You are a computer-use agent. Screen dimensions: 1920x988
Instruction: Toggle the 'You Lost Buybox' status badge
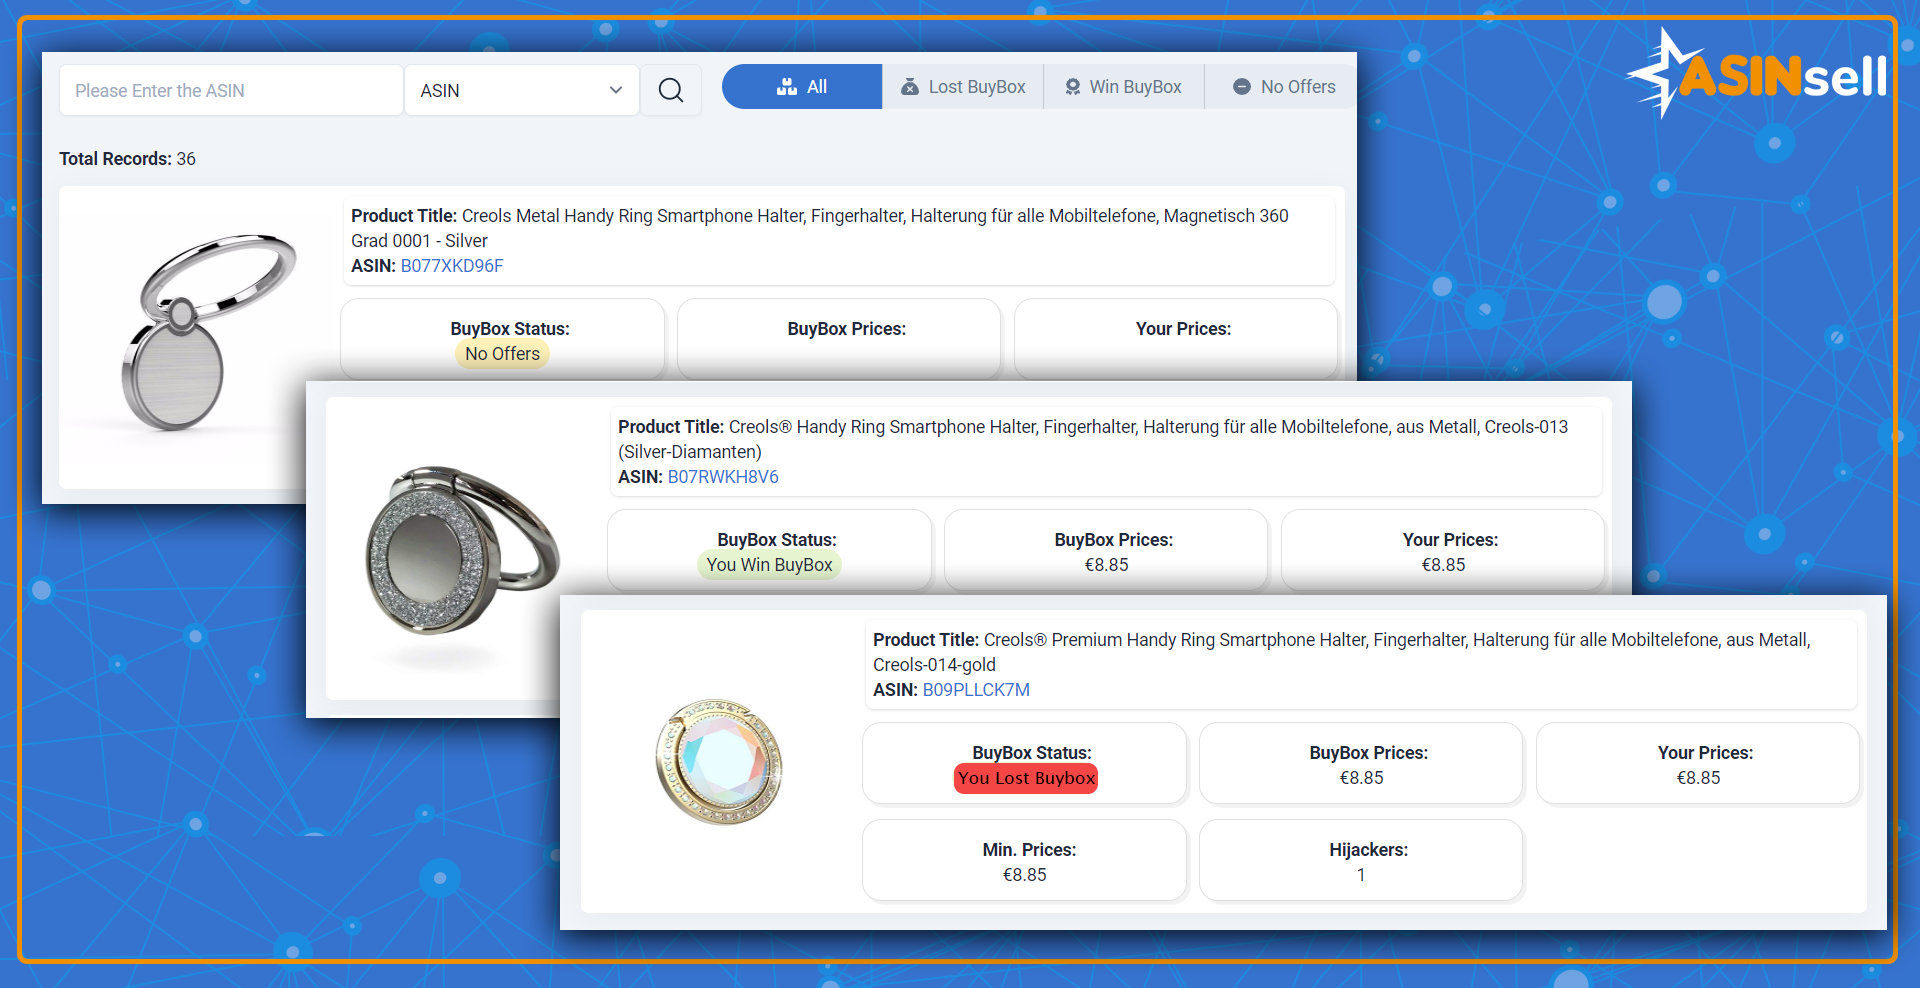tap(1024, 778)
